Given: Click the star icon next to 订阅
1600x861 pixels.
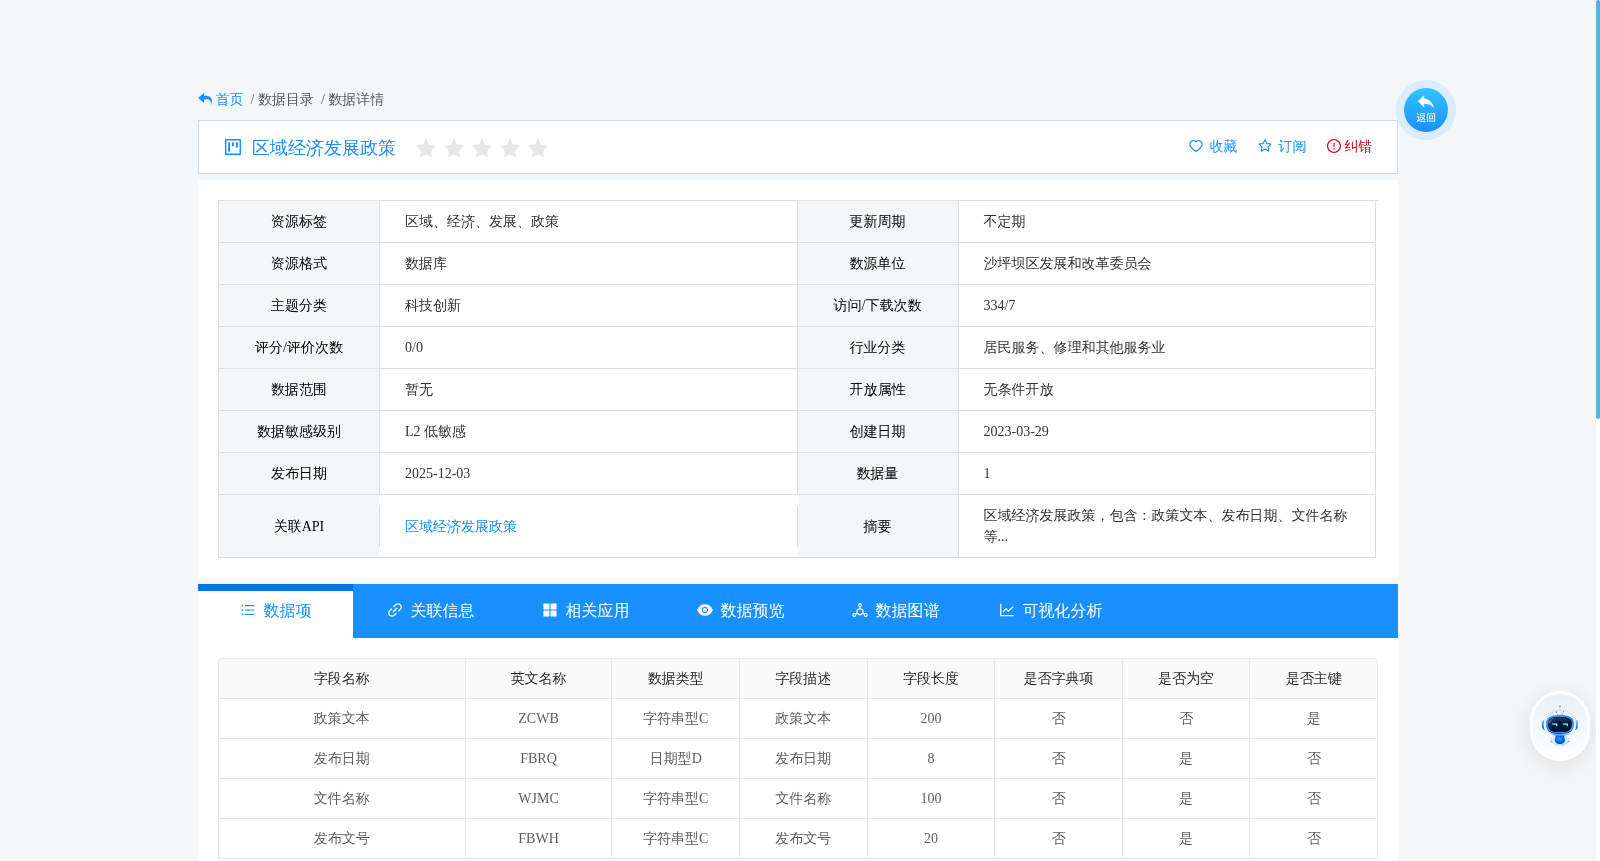Looking at the screenshot, I should tap(1265, 146).
